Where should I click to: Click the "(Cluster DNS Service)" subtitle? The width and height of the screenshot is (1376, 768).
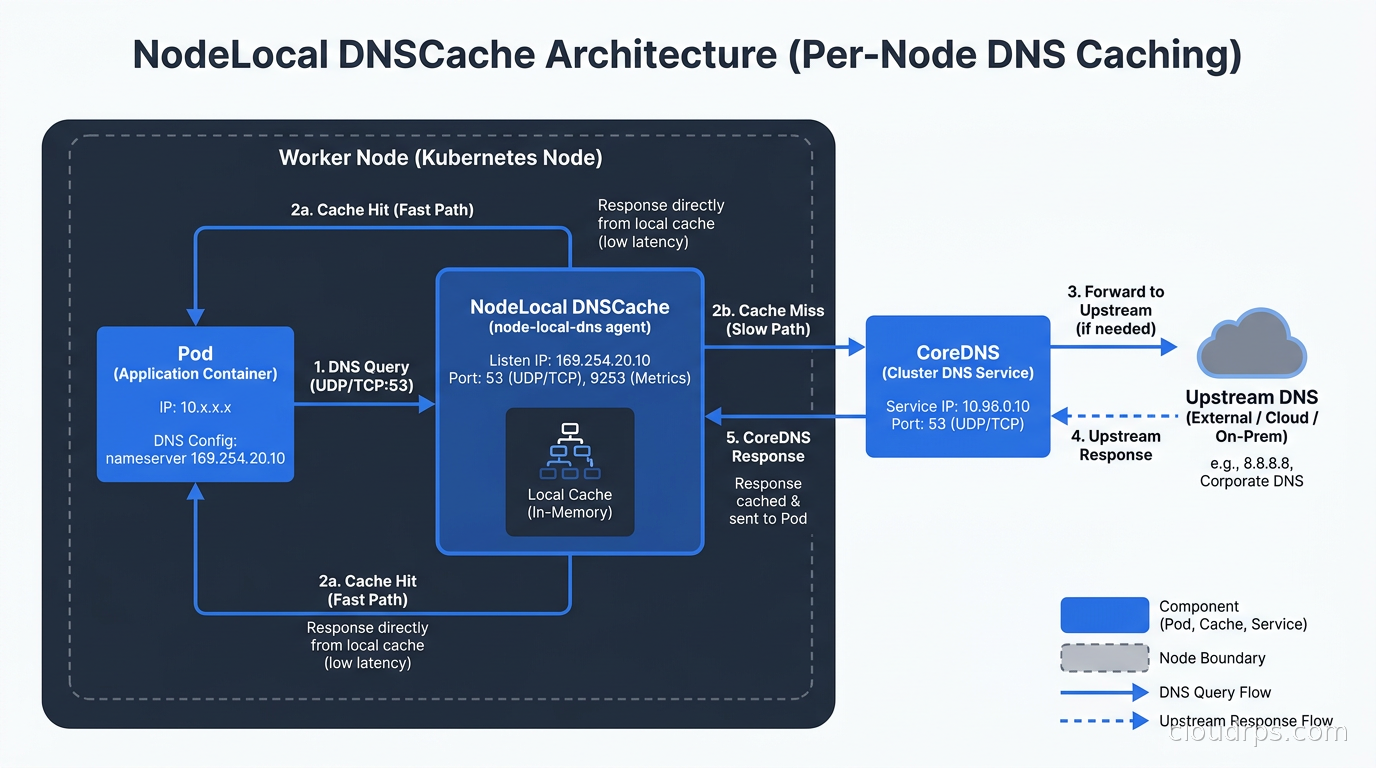coord(957,373)
